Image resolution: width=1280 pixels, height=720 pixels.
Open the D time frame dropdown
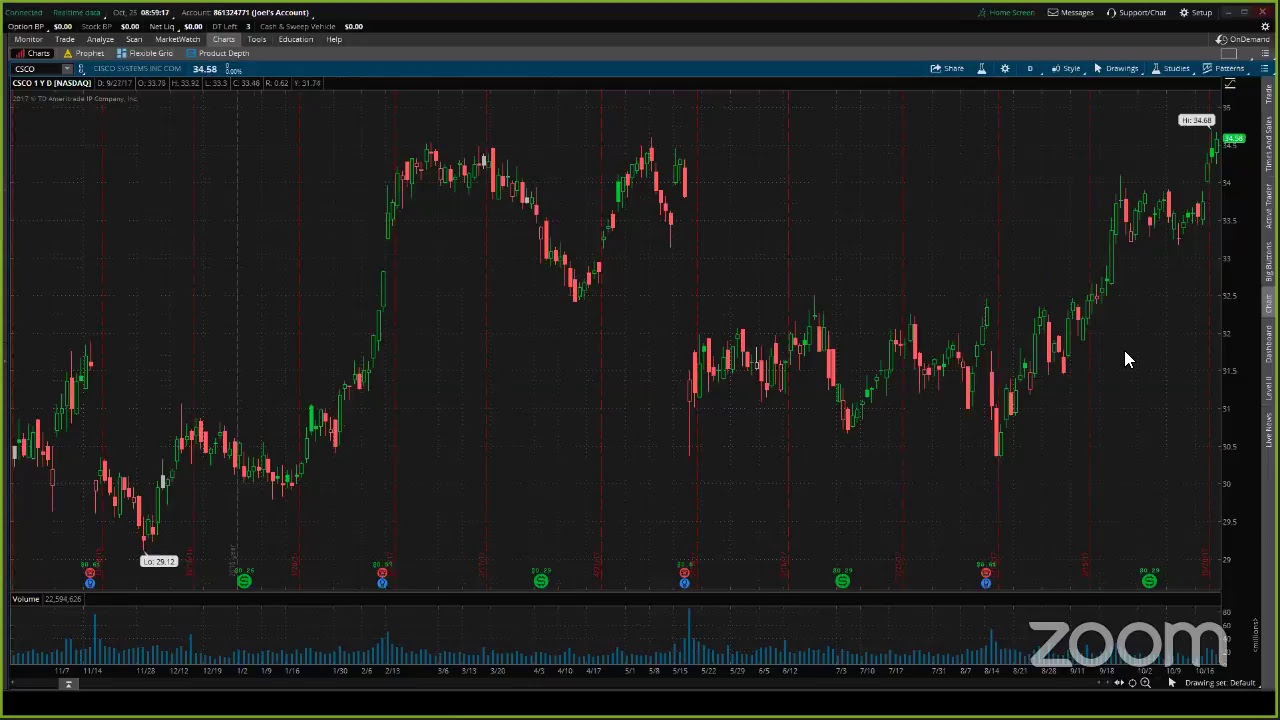coord(1030,68)
